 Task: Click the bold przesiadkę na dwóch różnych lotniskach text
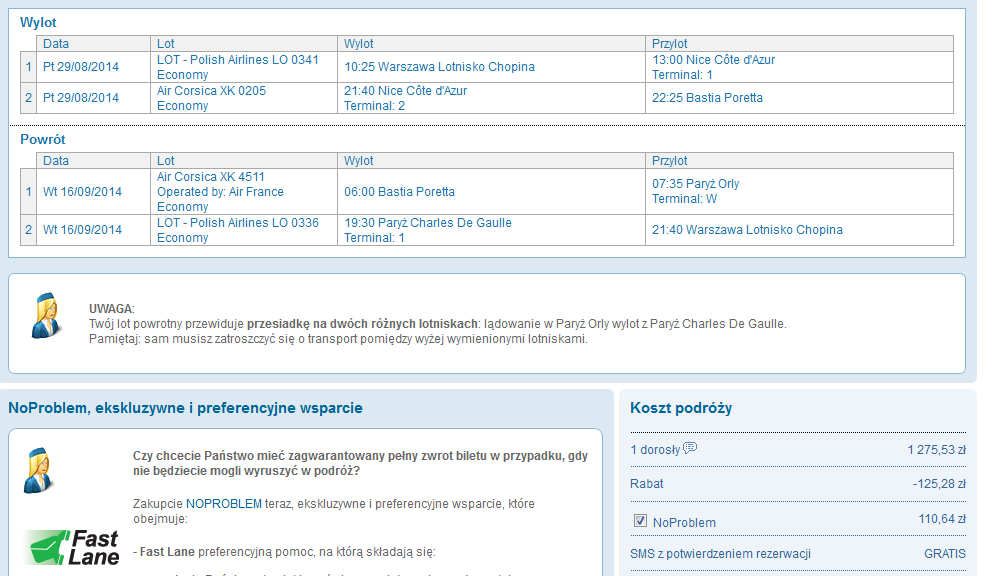point(362,324)
